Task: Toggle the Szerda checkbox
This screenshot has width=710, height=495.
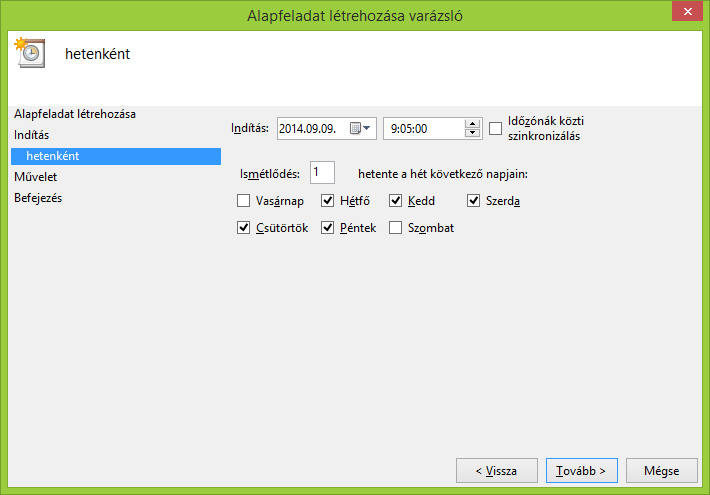Action: pos(474,201)
